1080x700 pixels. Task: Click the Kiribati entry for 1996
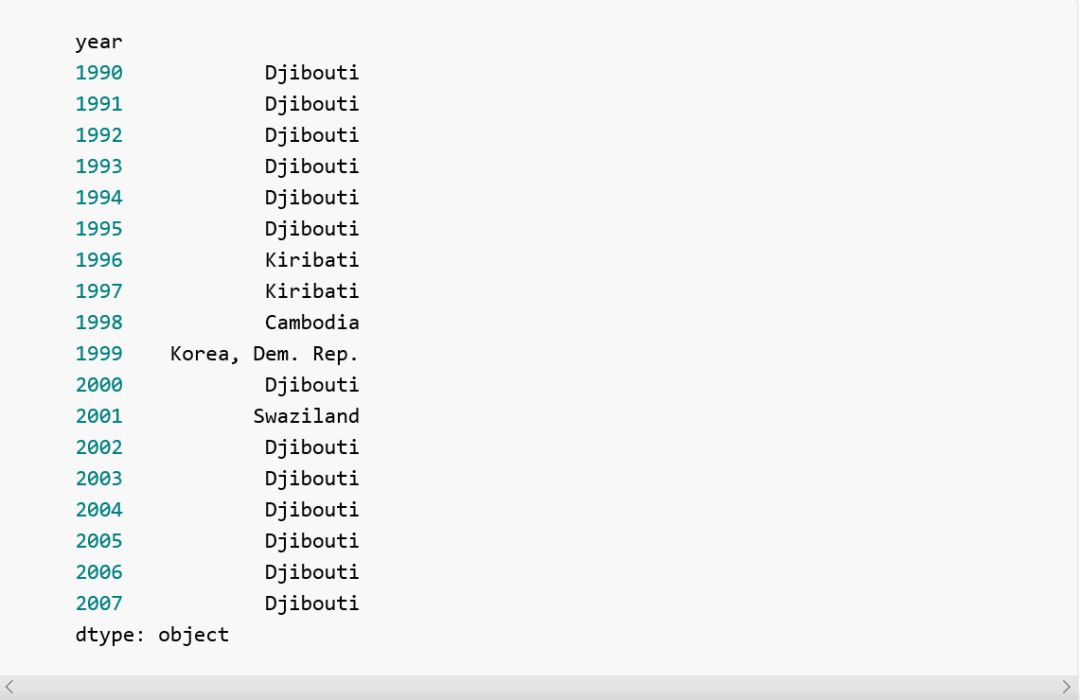click(312, 260)
